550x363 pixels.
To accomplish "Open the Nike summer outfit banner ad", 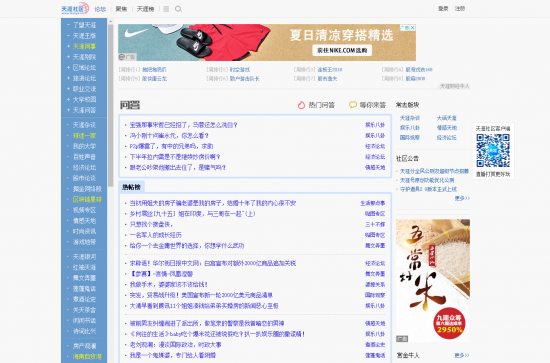I will (267, 42).
